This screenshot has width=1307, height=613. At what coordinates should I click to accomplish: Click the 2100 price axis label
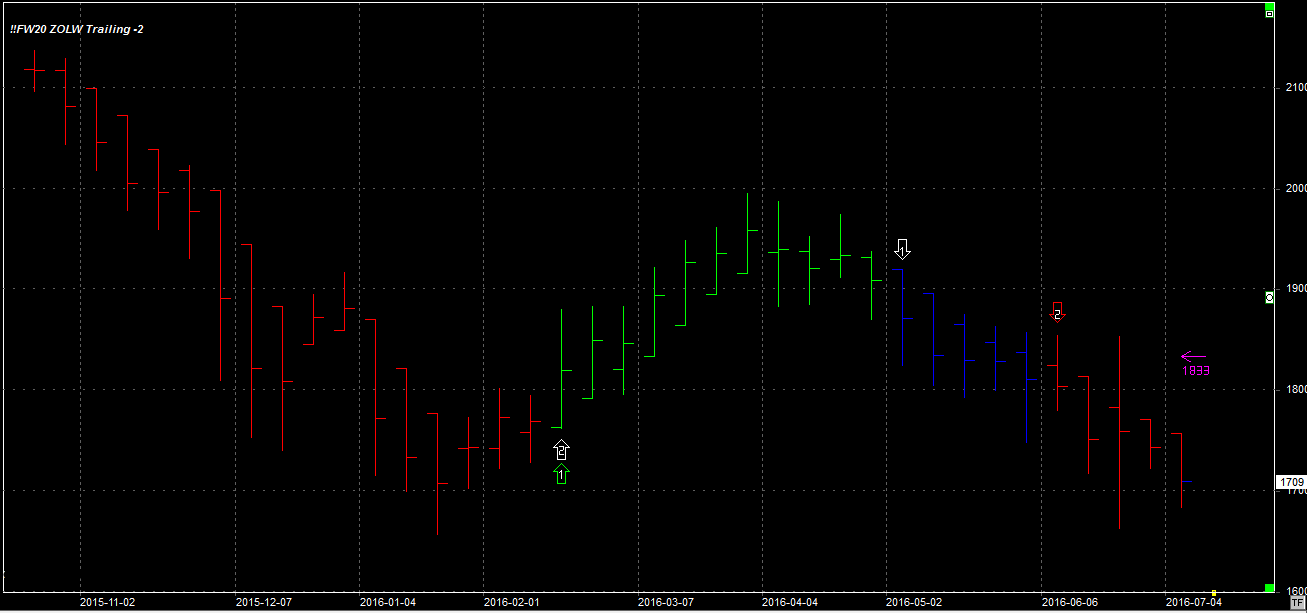coord(1294,88)
